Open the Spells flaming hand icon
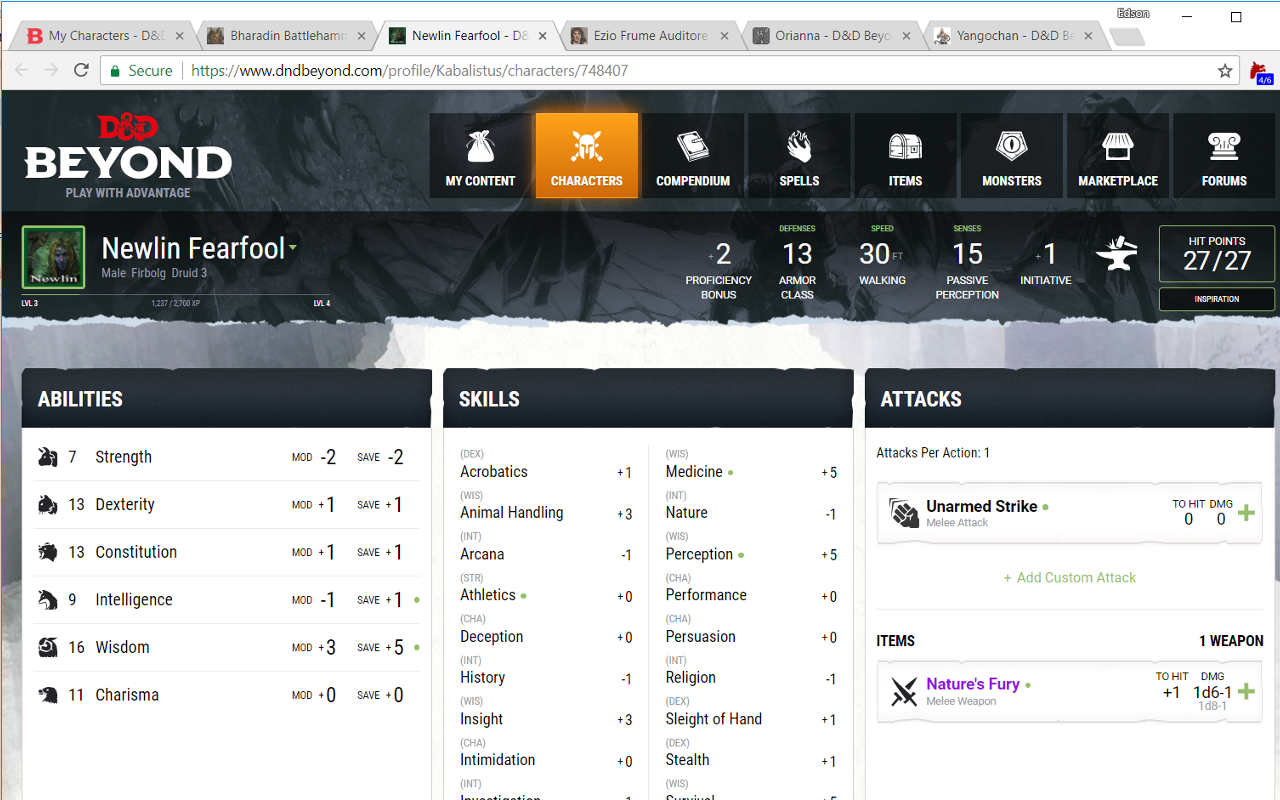Screen dimensions: 1280x800 pyautogui.click(x=799, y=147)
